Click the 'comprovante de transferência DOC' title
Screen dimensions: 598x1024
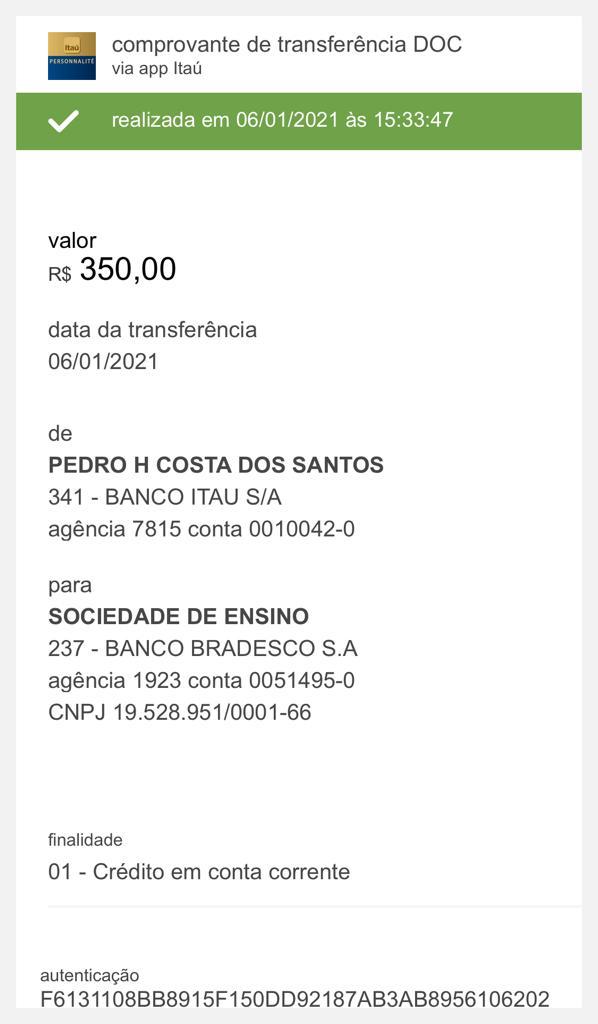tap(287, 44)
